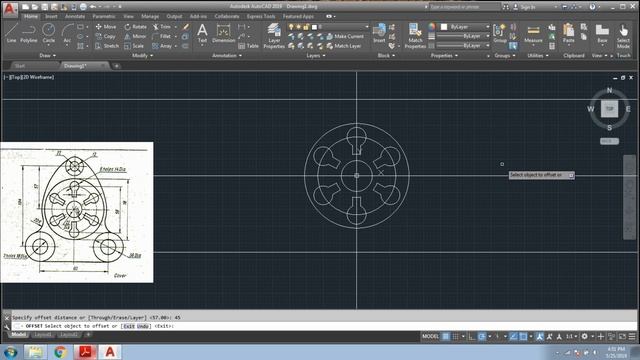Expand the Properties panel
This screenshot has width=640, height=360.
(x=444, y=56)
